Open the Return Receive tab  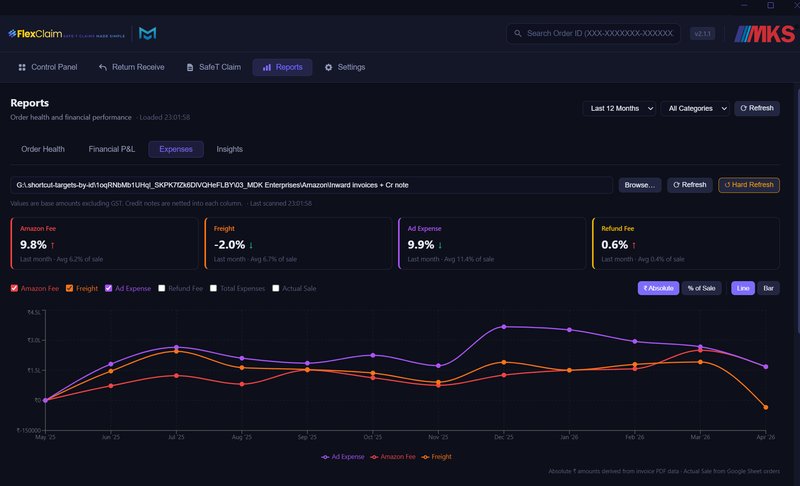click(x=132, y=67)
